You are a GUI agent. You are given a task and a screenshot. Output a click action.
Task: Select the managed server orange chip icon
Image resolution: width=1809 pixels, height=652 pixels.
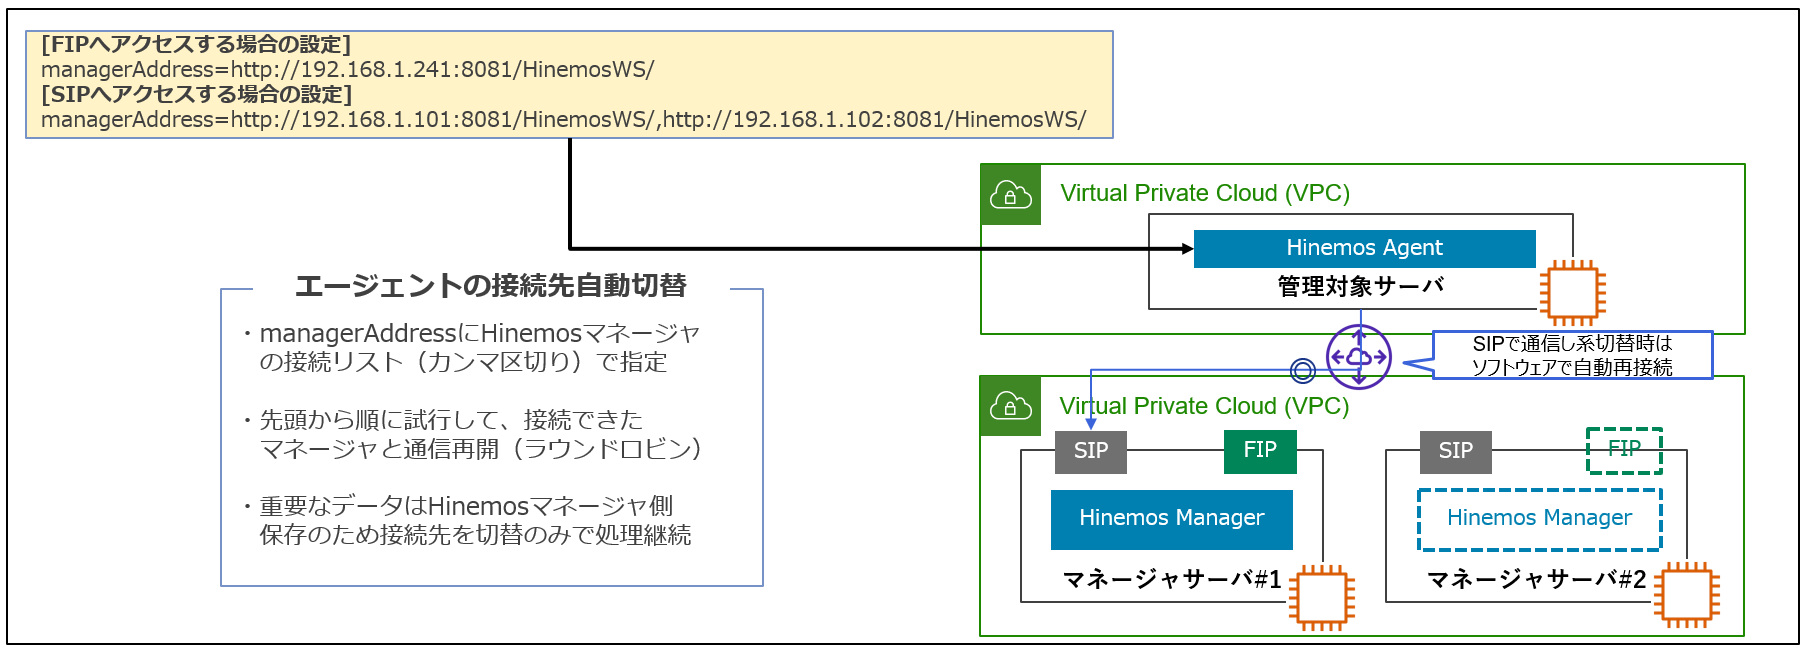tap(1573, 293)
